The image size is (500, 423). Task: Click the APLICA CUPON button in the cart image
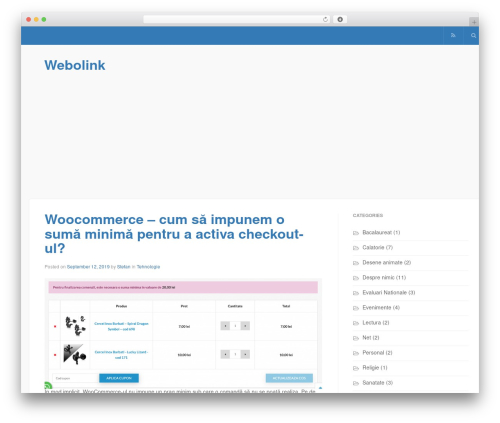point(119,378)
